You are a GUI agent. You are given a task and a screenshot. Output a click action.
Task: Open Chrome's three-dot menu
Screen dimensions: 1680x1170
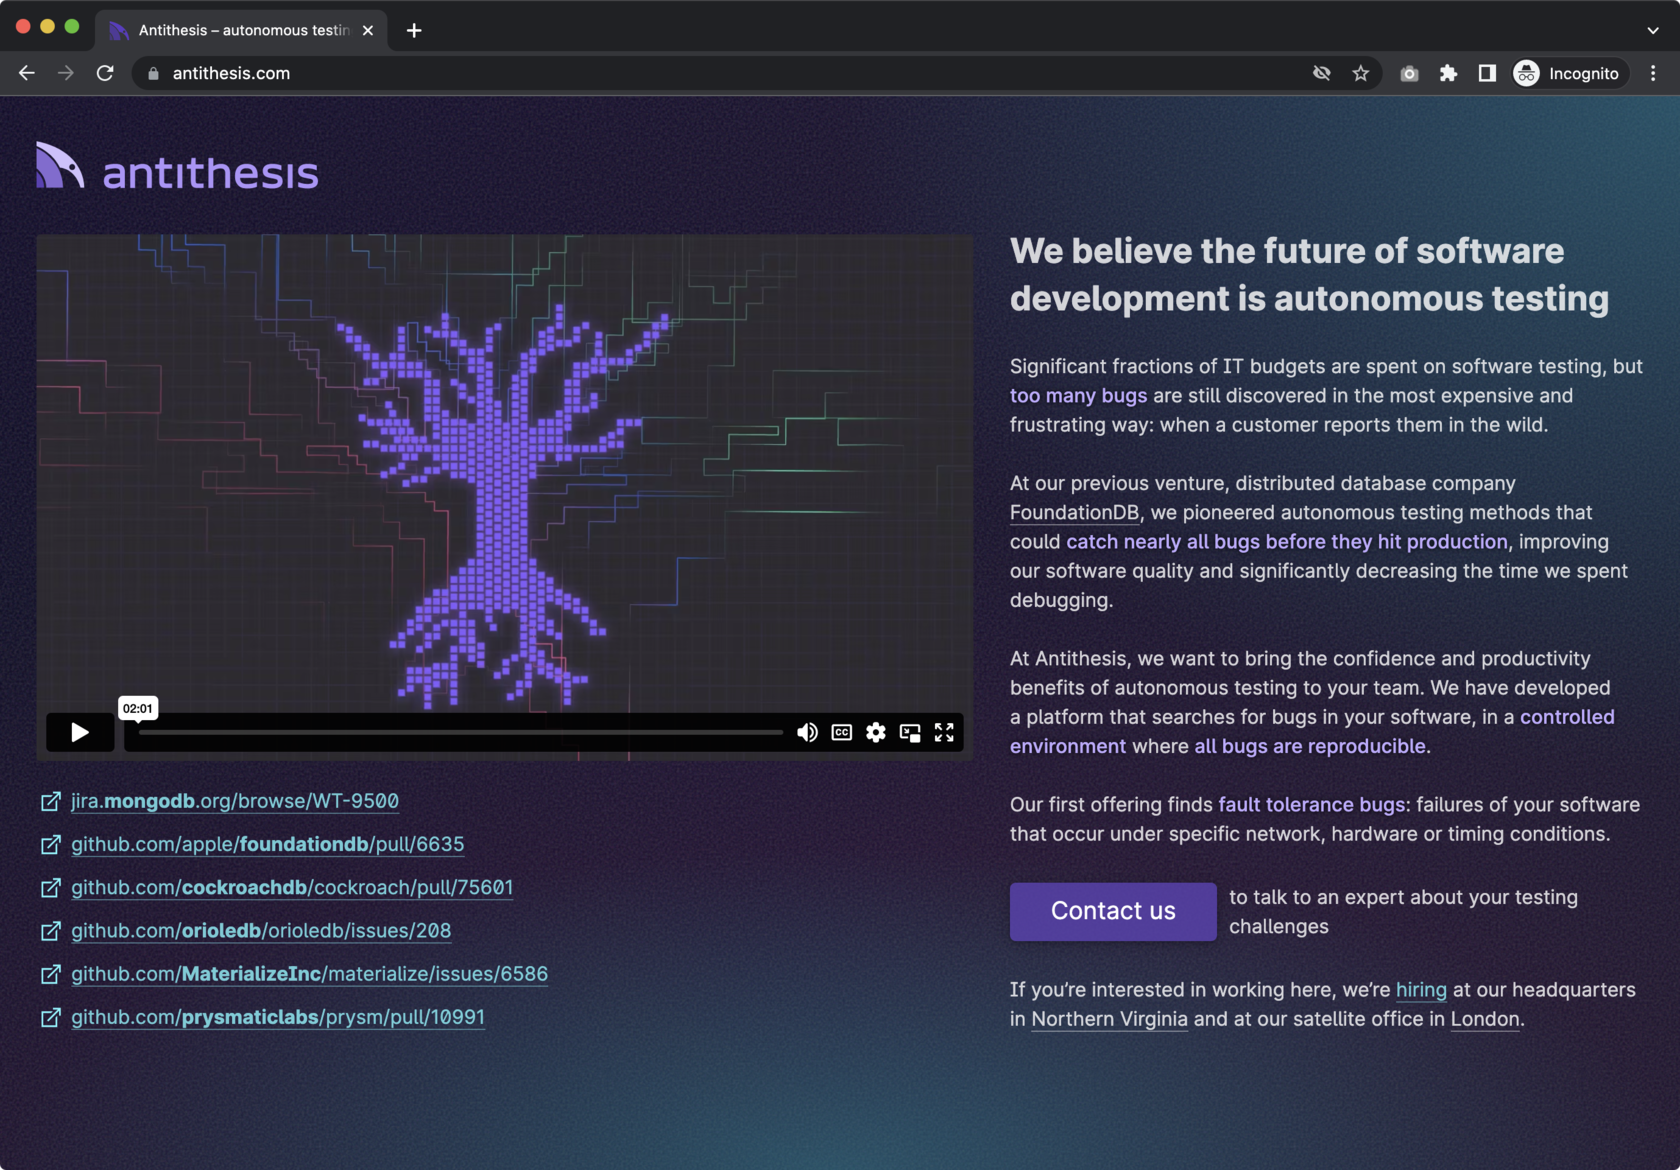pos(1652,73)
